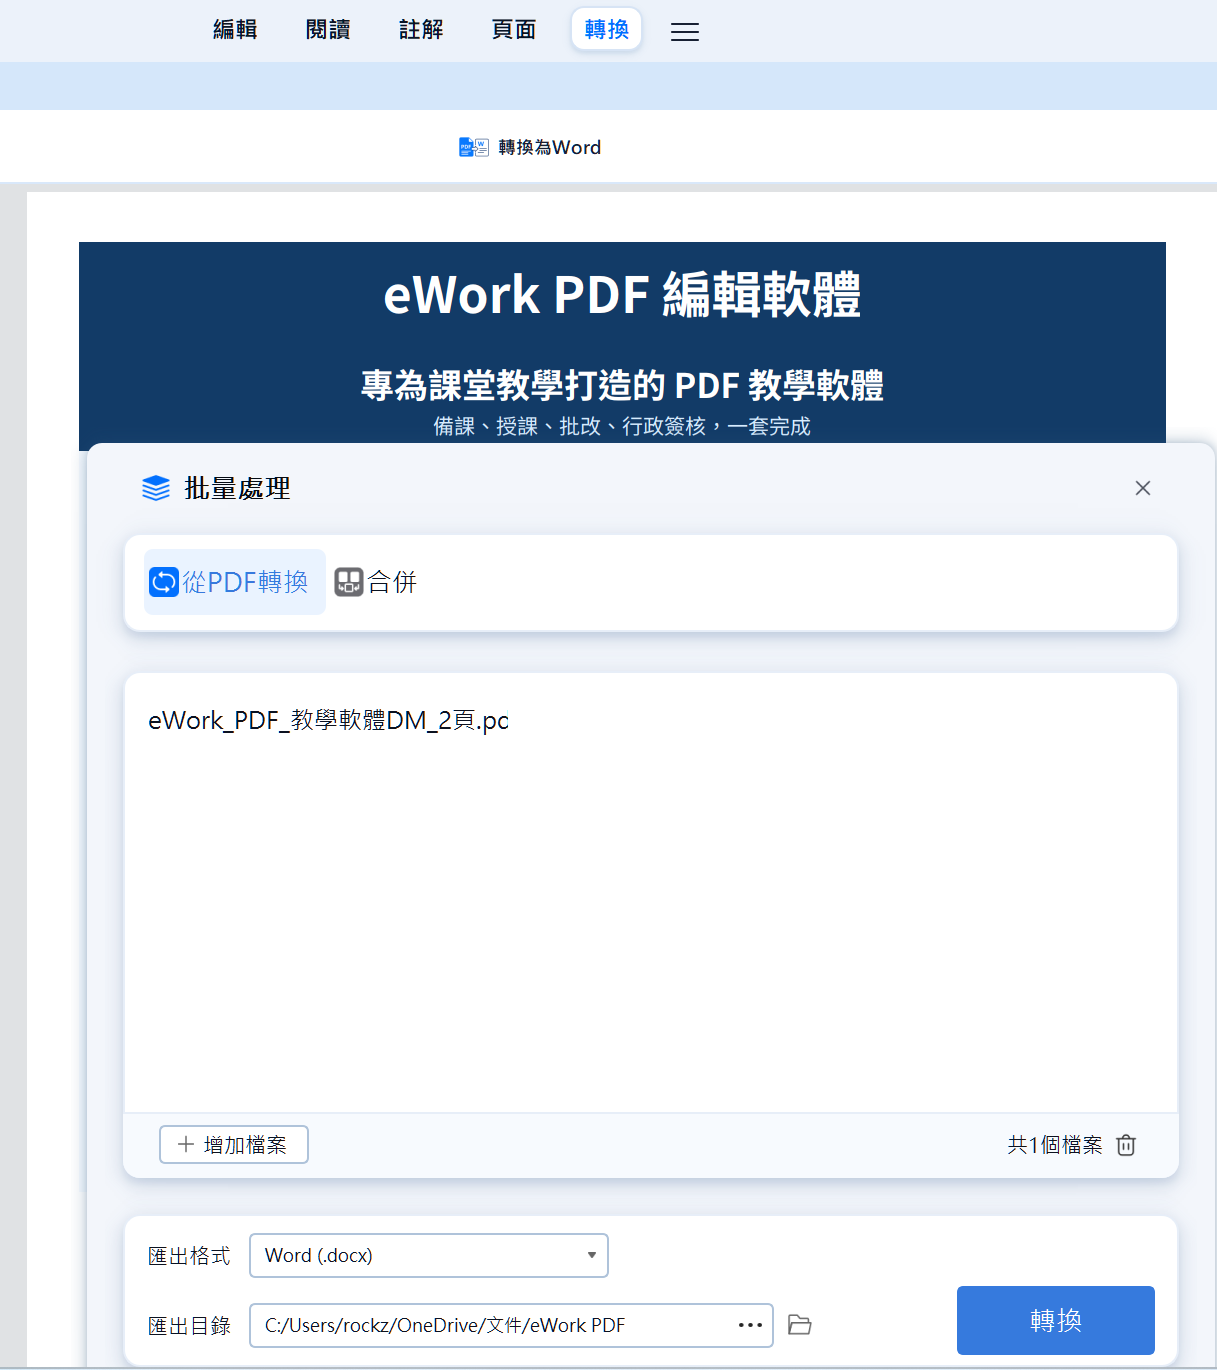
Task: Click the 匯出格式 label
Action: 189,1256
